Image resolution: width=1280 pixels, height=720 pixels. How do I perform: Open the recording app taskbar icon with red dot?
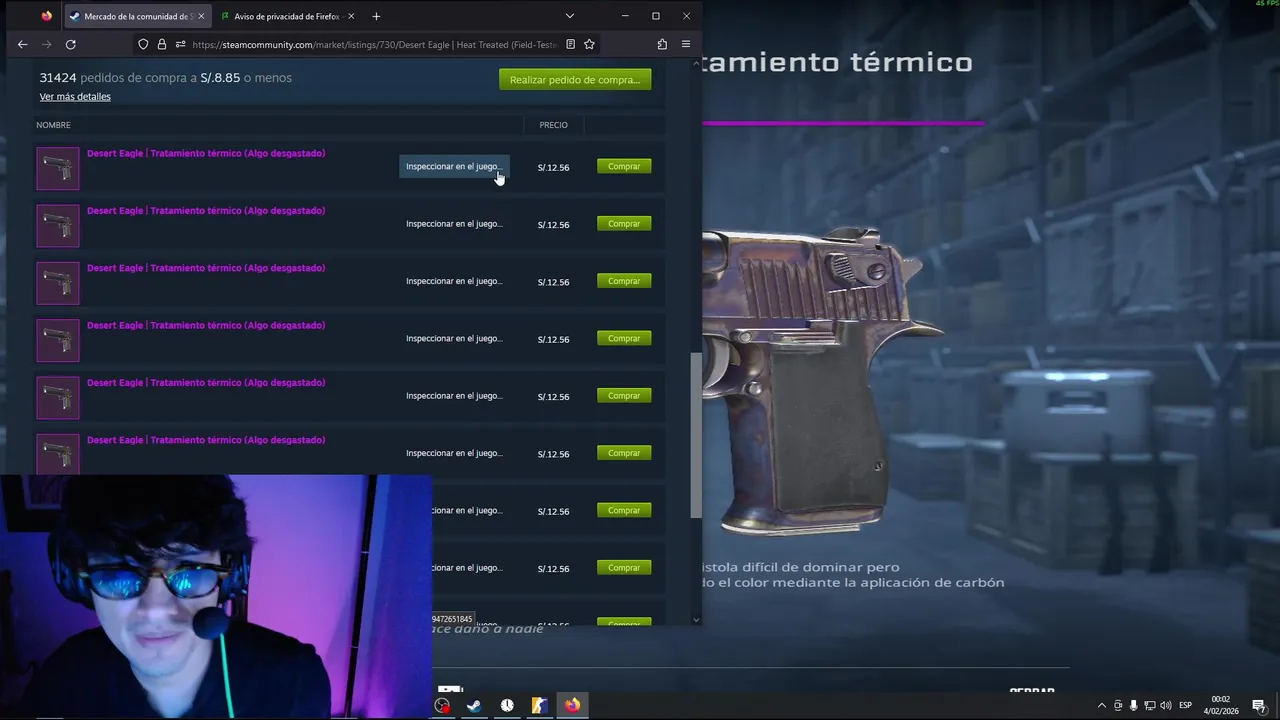coord(442,705)
